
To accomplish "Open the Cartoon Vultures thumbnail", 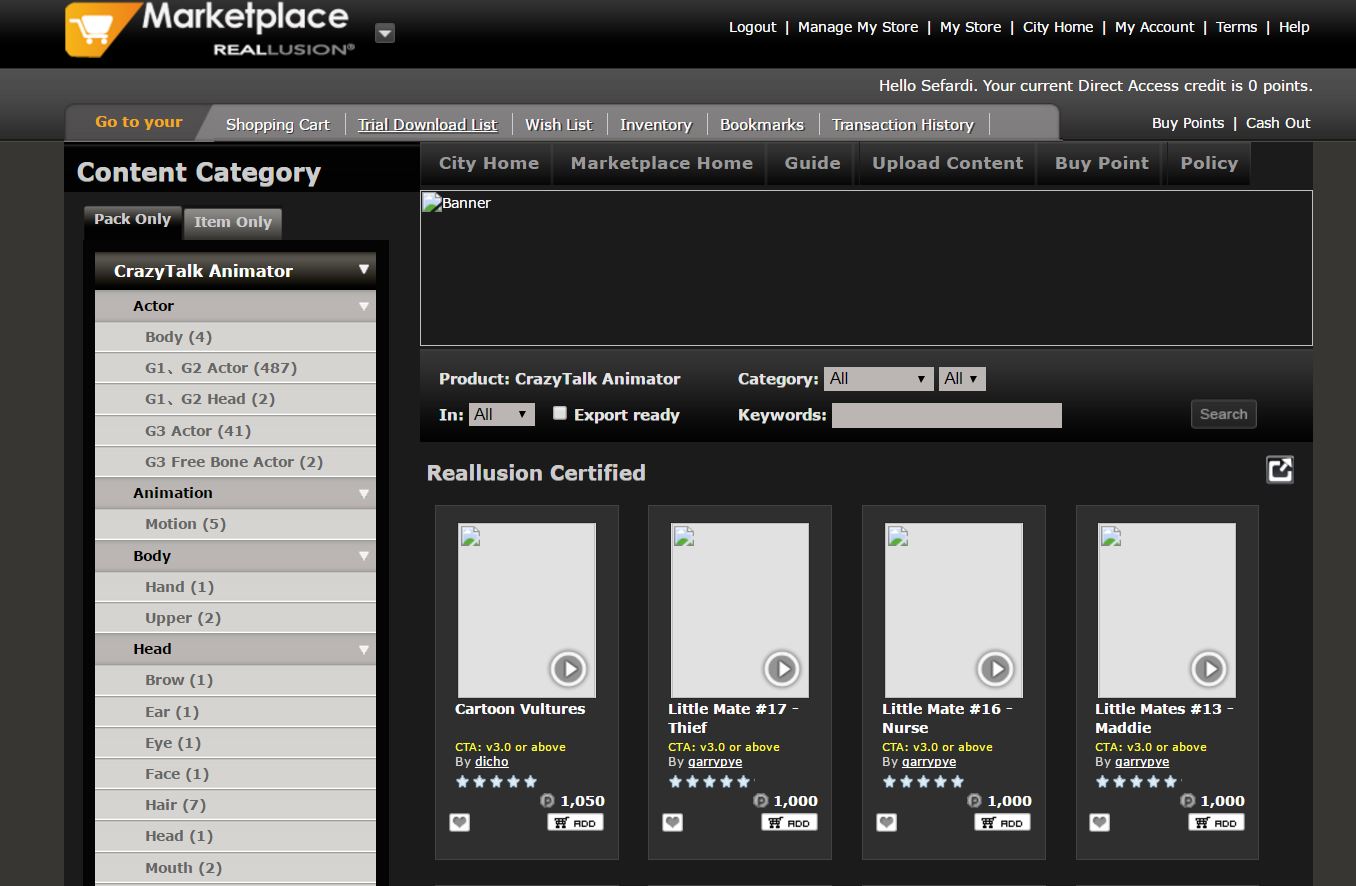I will tap(527, 610).
